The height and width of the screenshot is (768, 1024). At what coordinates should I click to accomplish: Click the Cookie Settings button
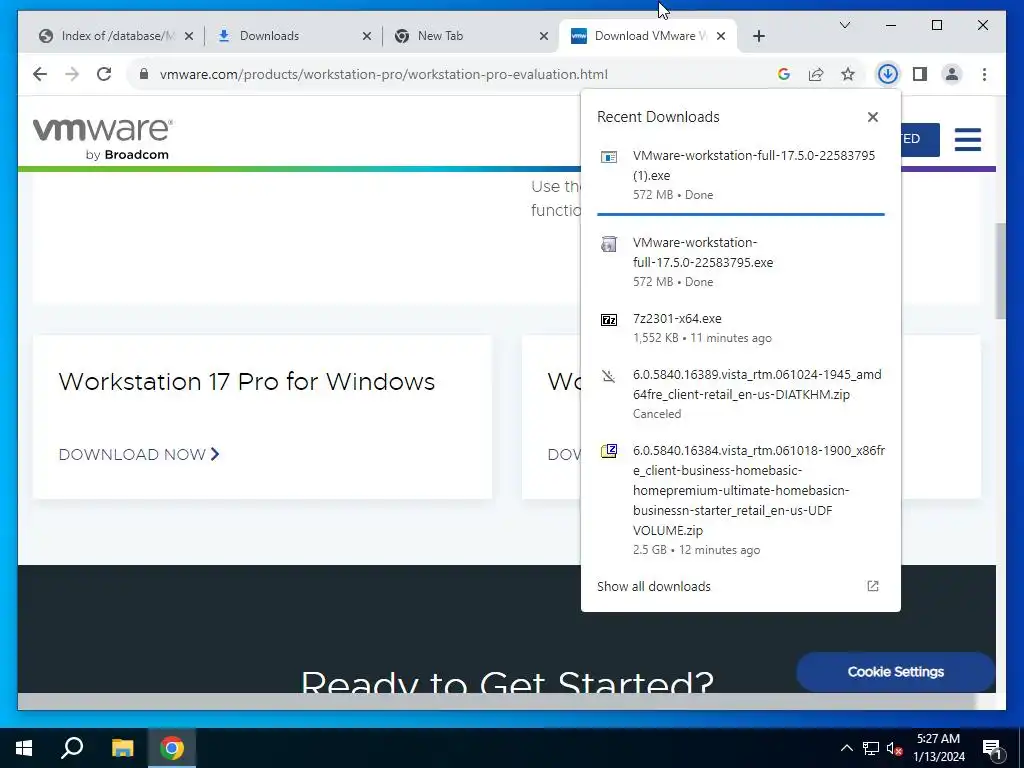895,672
